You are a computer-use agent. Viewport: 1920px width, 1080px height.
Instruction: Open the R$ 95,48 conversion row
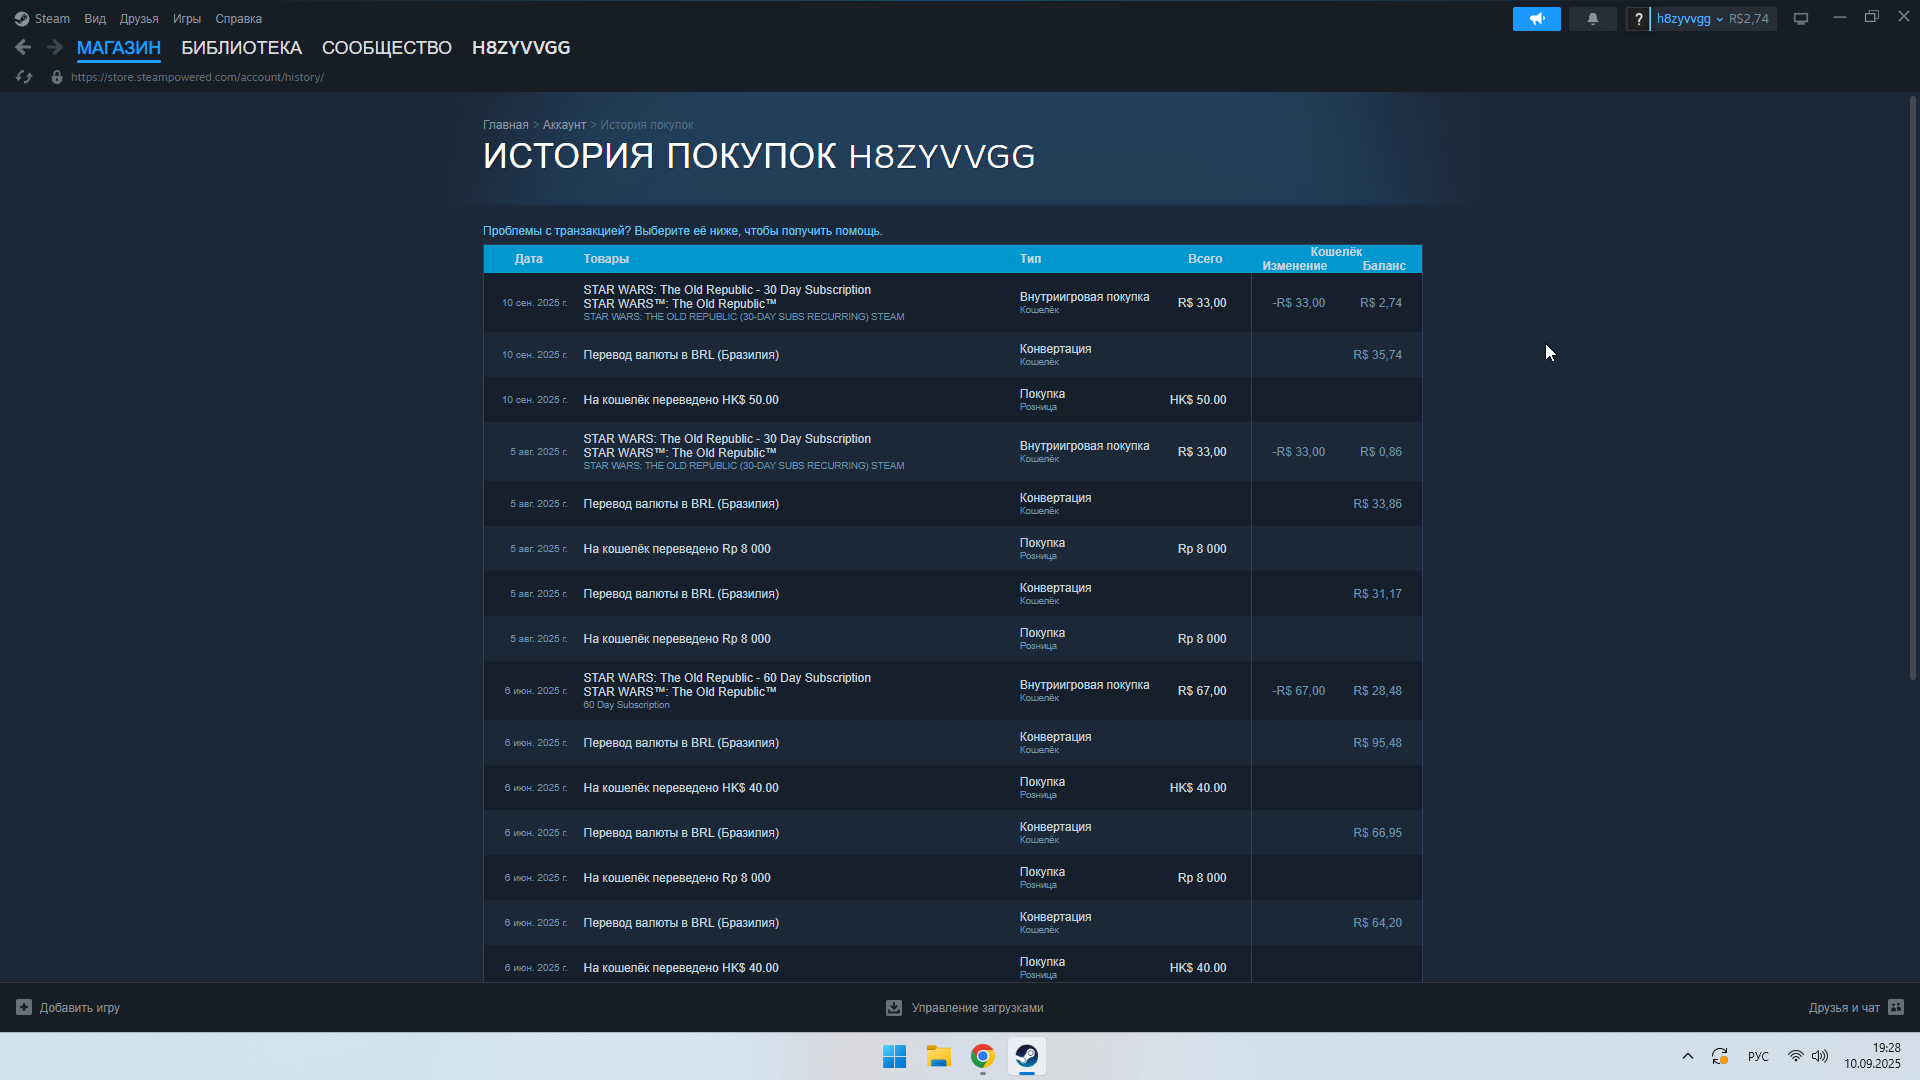(x=952, y=743)
